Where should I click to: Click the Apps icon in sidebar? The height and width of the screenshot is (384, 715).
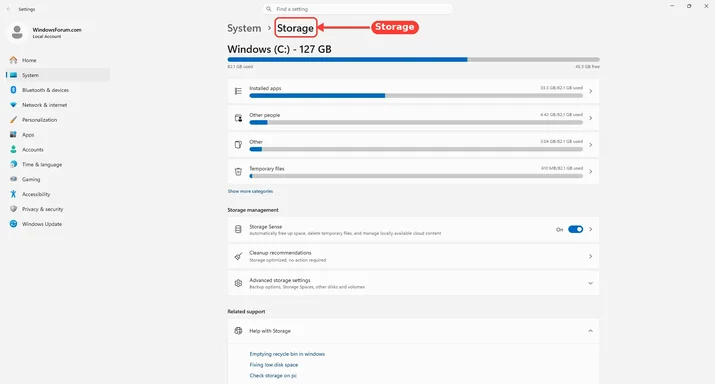point(13,135)
